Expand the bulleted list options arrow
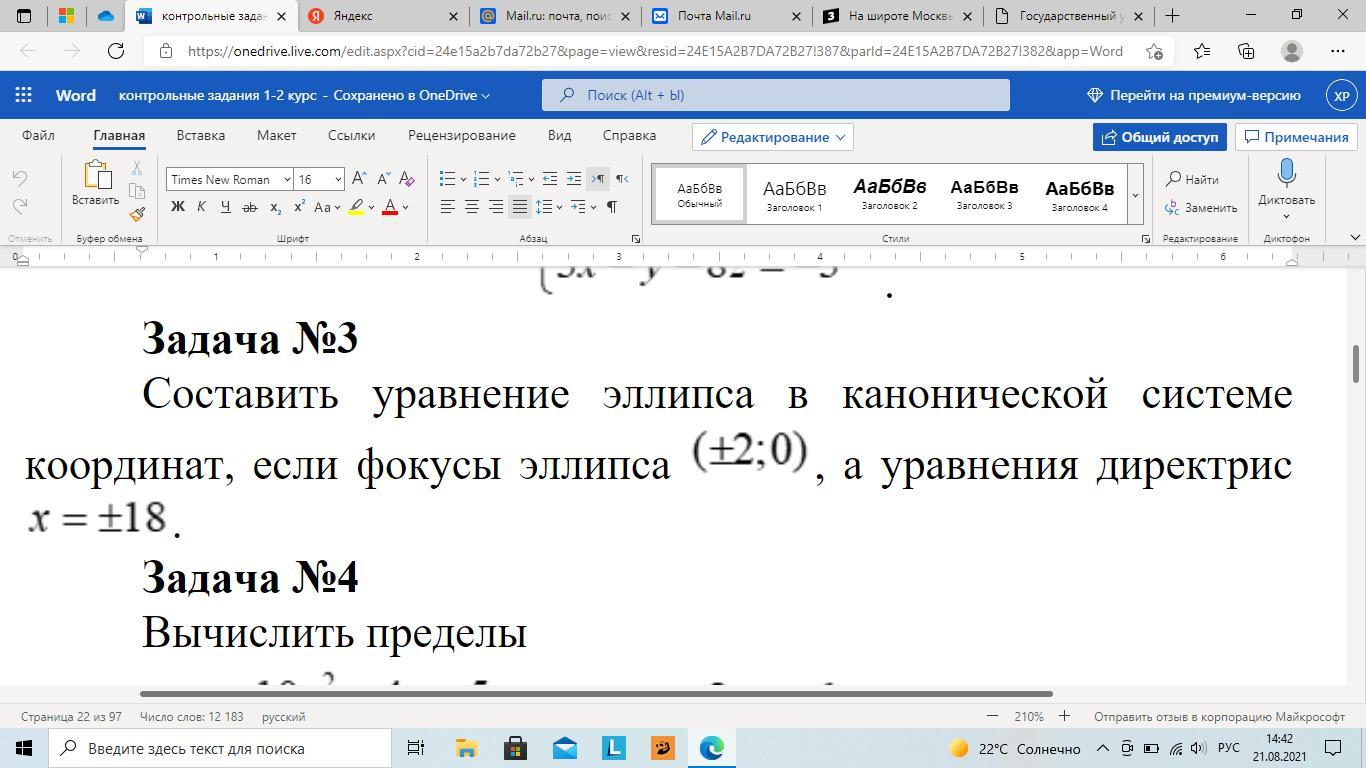Viewport: 1366px width, 768px height. (x=463, y=179)
